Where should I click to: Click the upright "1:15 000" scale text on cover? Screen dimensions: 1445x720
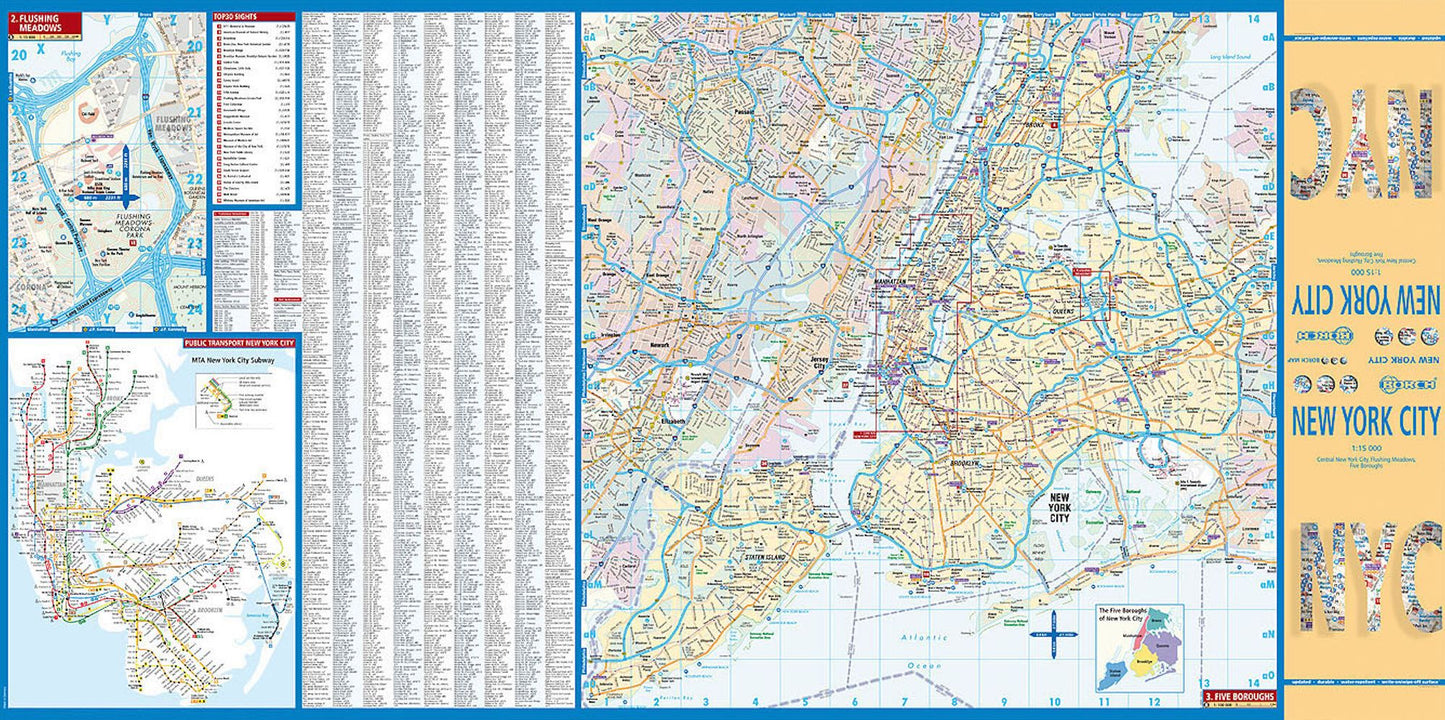[1366, 449]
